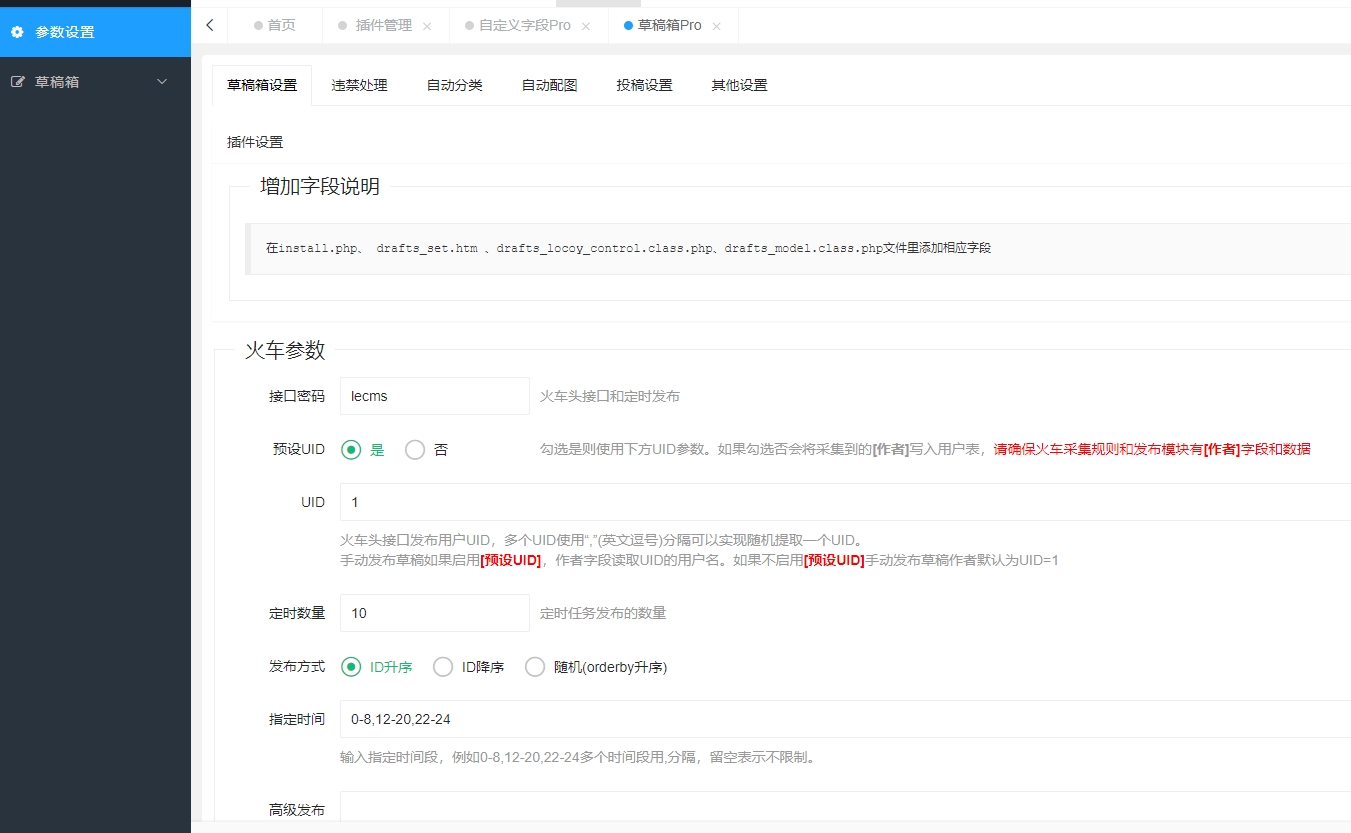Screen dimensions: 1351x833
Task: Click the 增加字段说明 section title
Action: pyautogui.click(x=320, y=186)
